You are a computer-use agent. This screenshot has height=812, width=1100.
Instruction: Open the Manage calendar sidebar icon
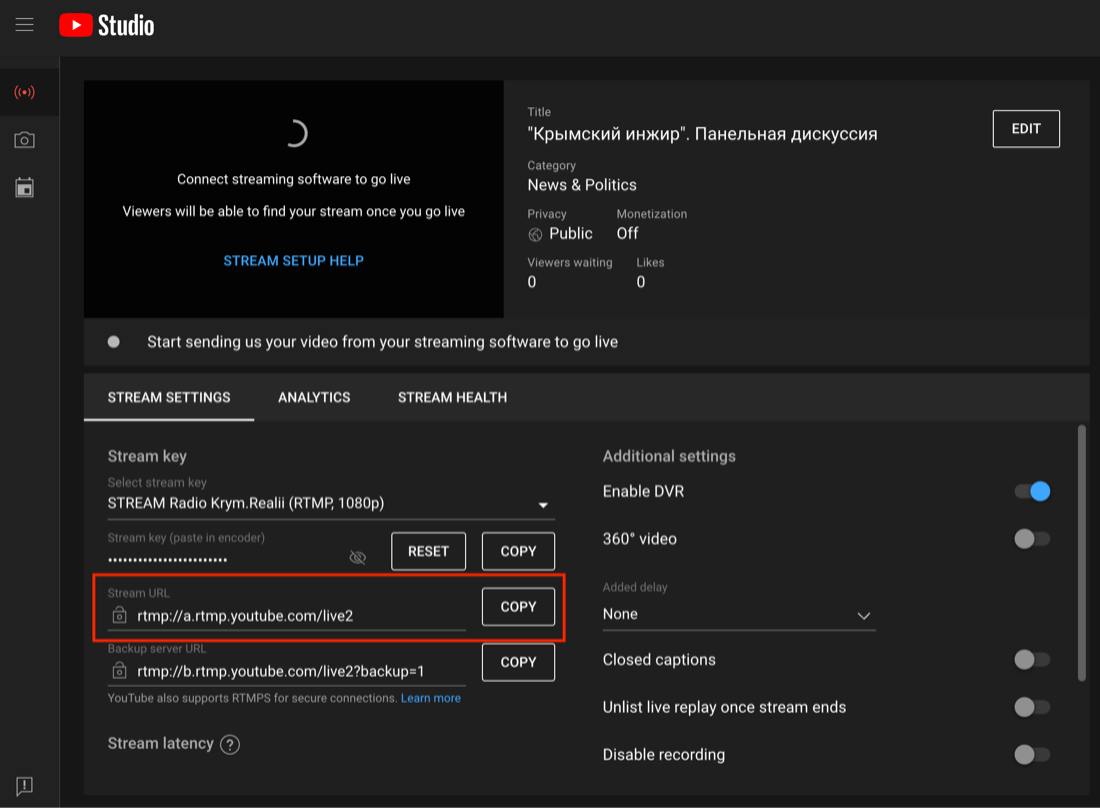[x=25, y=187]
